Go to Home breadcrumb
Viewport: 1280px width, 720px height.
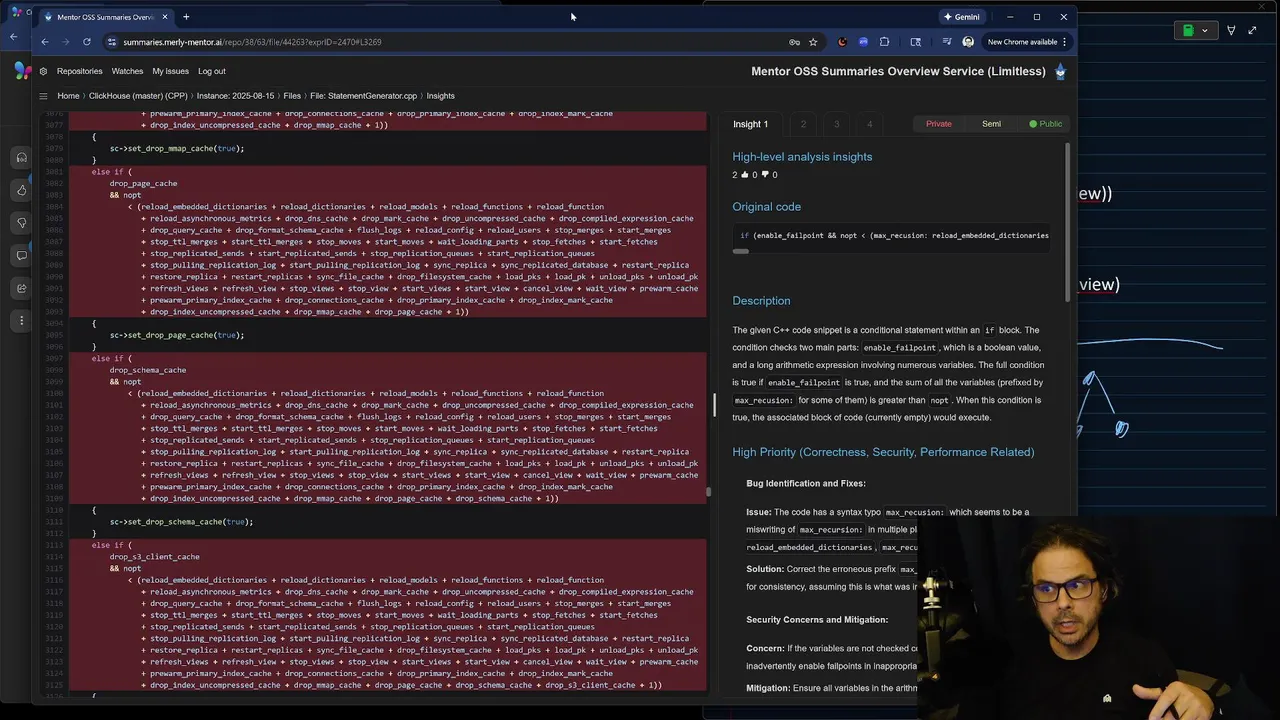tap(68, 96)
